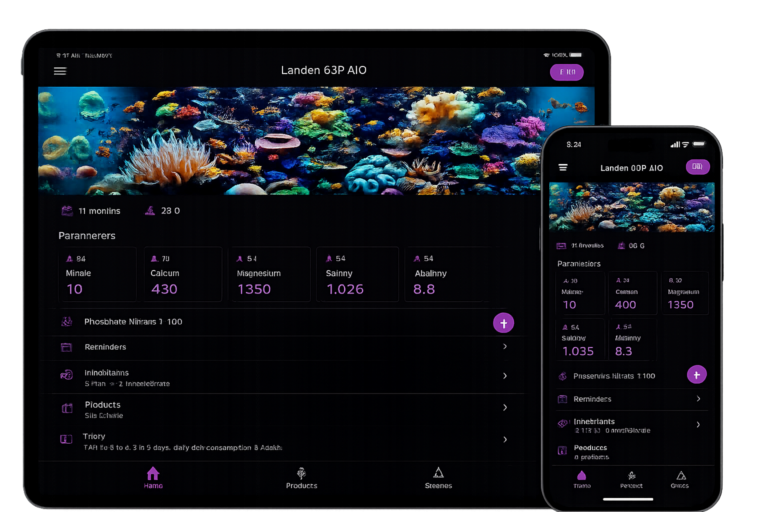Select the Magnesium 1350 parameter card on tablet
768x512 pixels.
tap(270, 274)
